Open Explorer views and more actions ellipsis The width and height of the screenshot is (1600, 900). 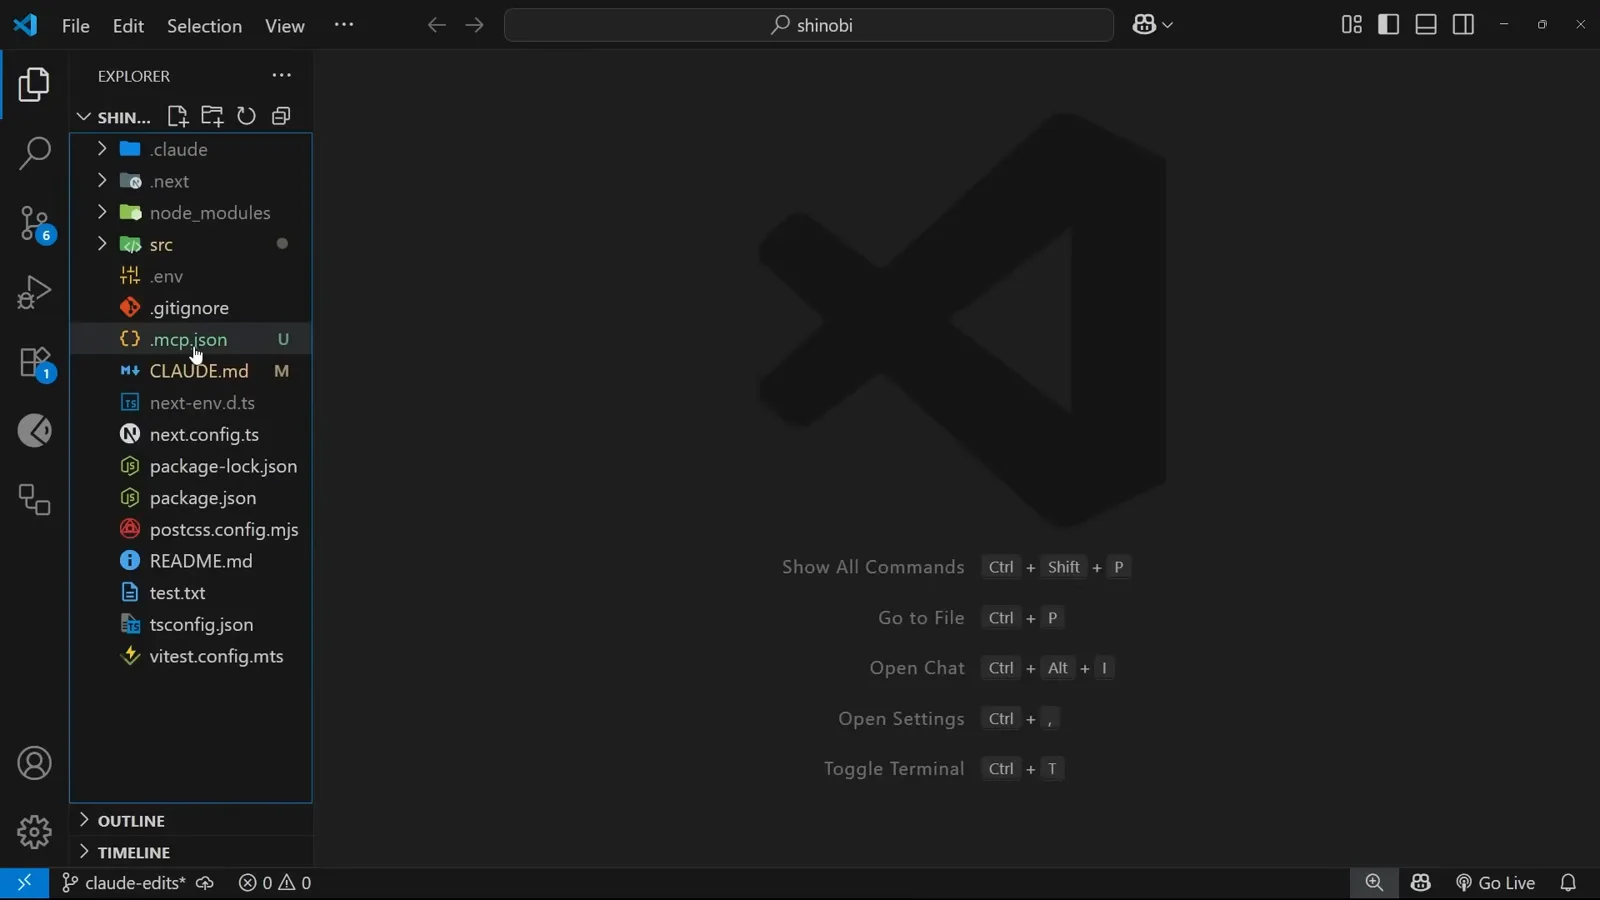pos(282,76)
